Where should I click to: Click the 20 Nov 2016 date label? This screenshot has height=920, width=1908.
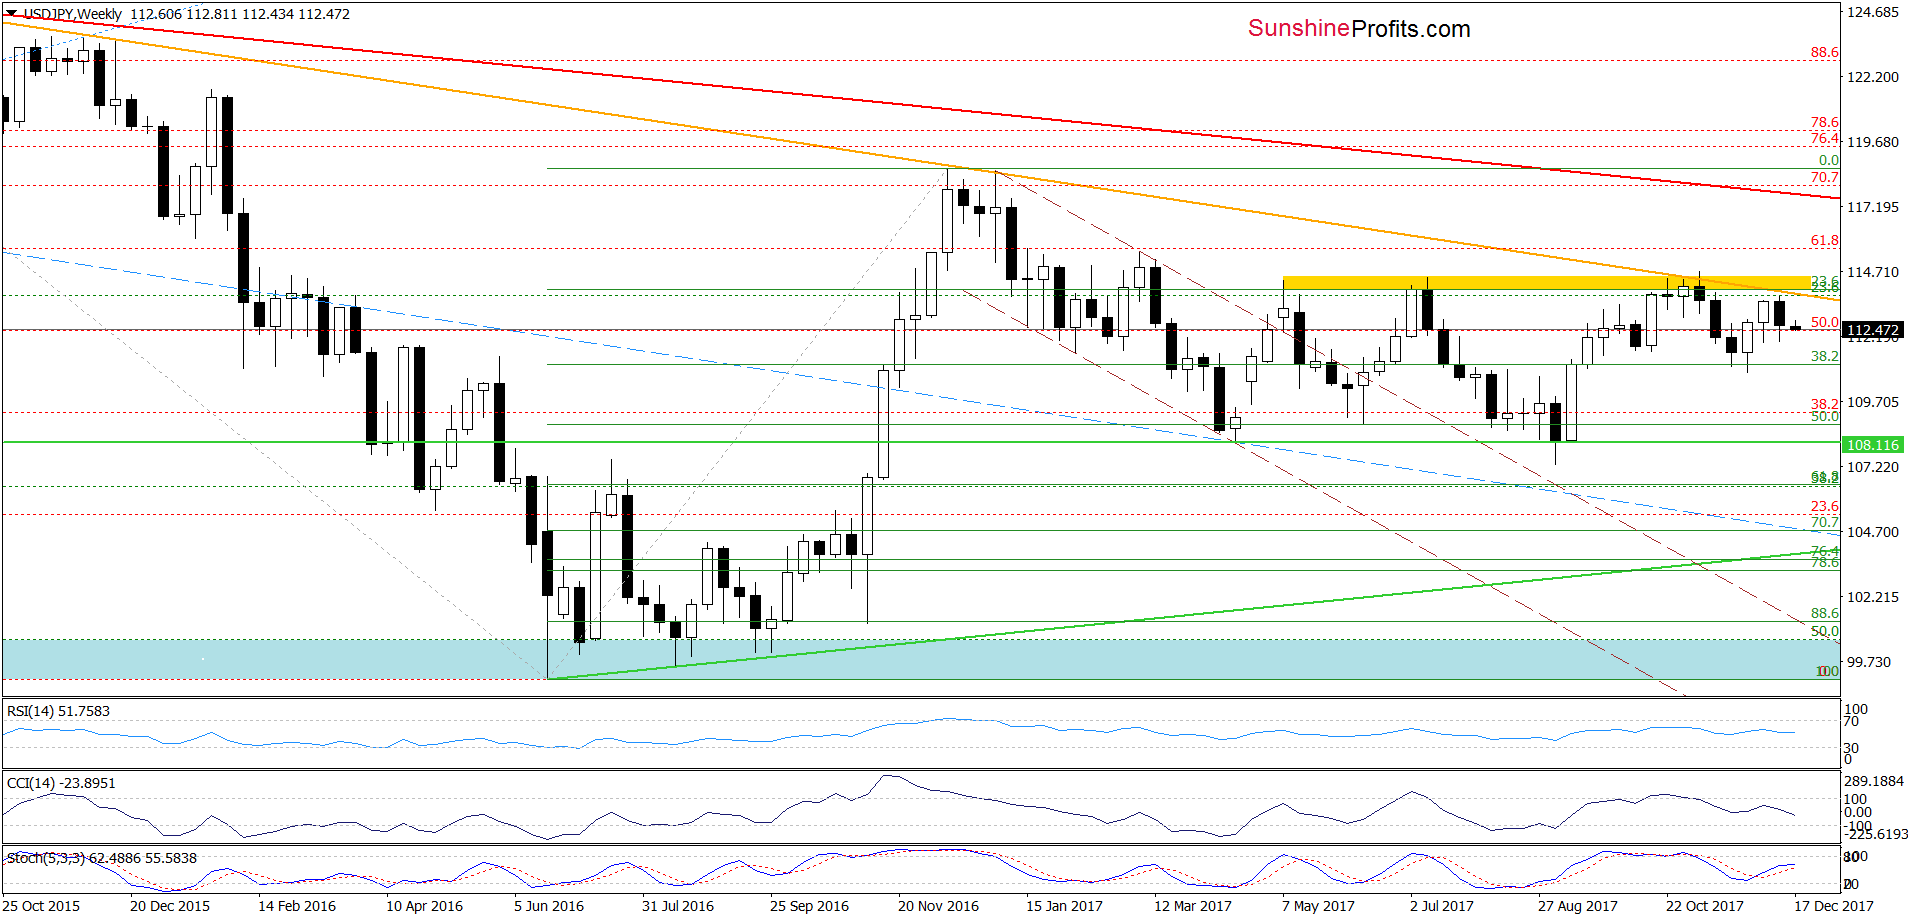coord(938,906)
